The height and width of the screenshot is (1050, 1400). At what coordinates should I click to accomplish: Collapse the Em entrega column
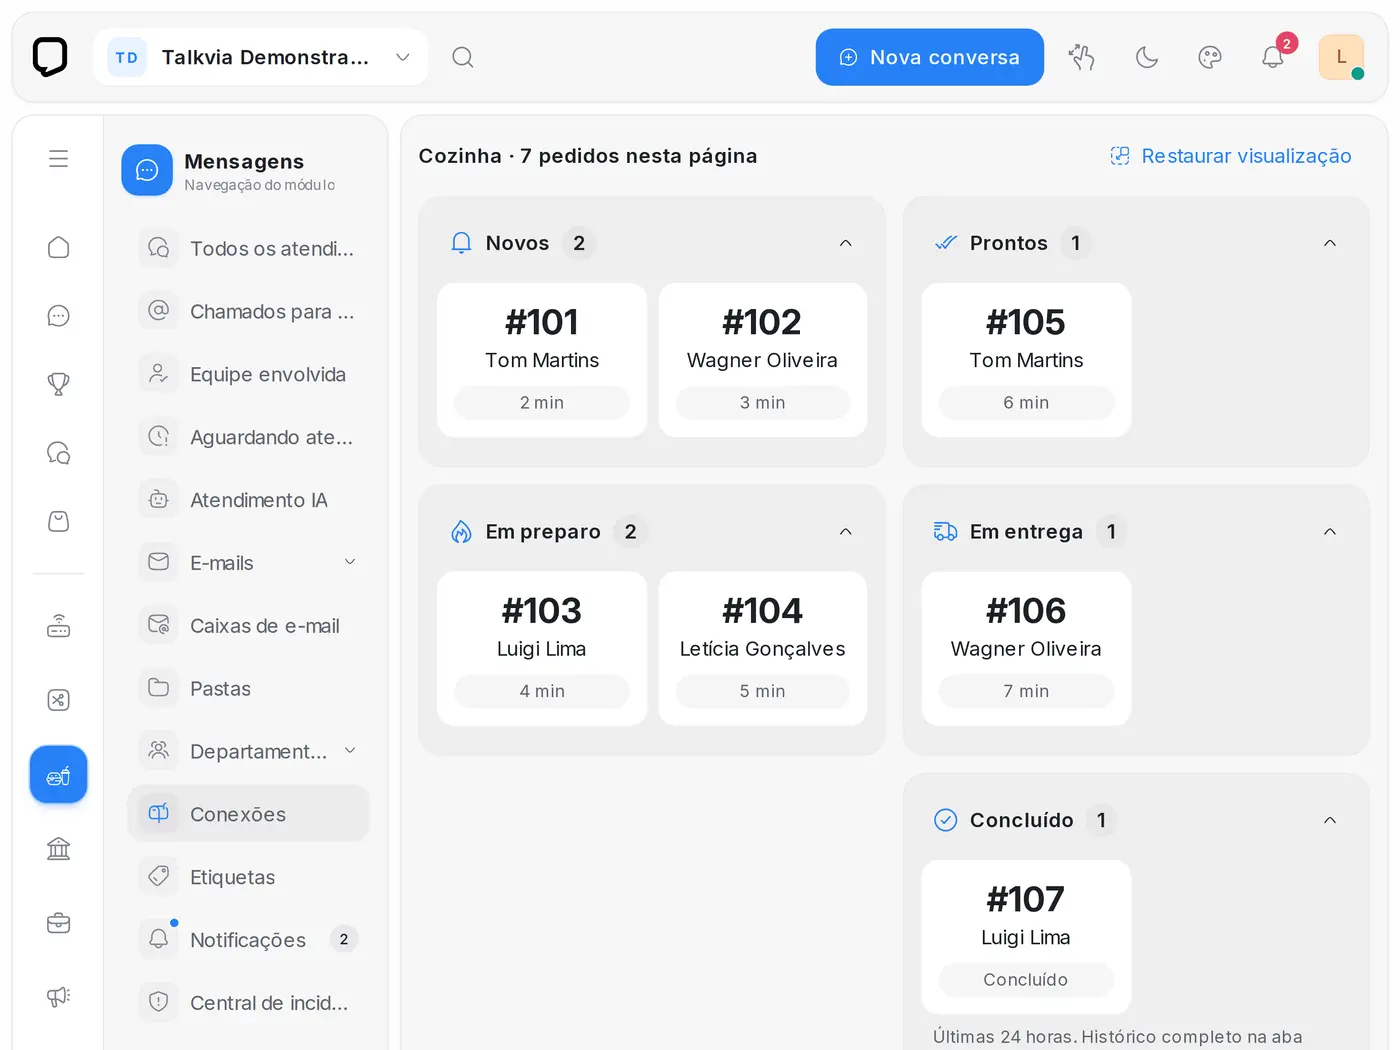(1330, 532)
